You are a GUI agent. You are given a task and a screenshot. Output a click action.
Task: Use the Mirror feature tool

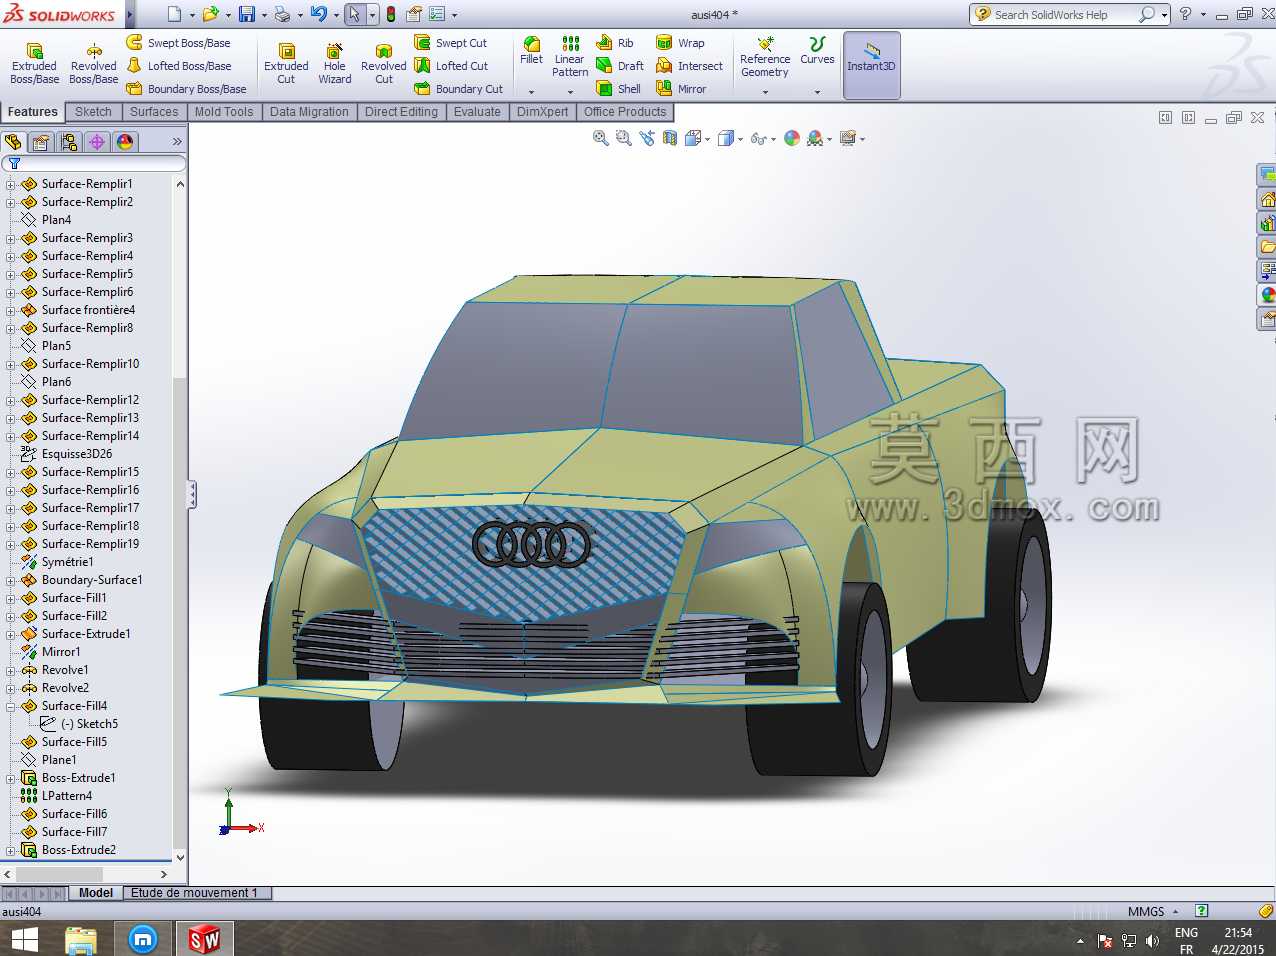pos(681,89)
